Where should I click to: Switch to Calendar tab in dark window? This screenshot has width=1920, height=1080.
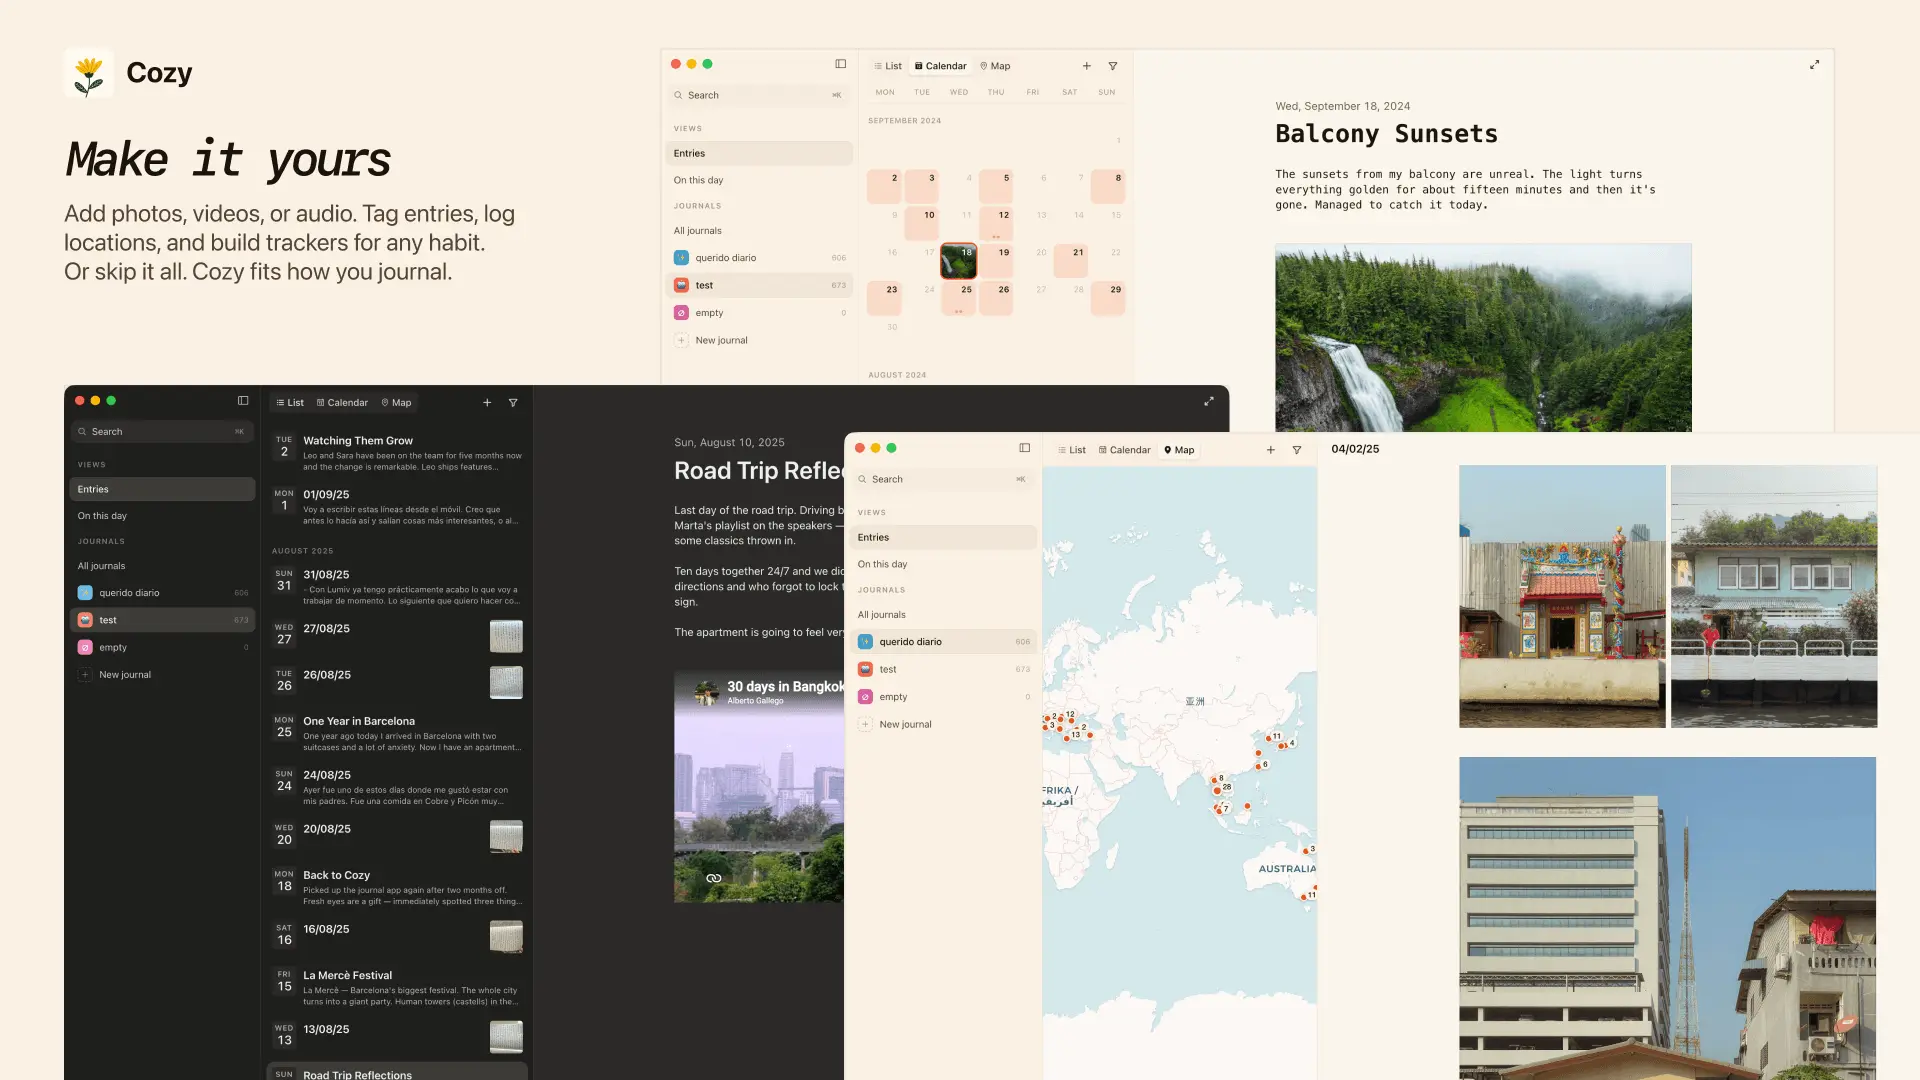click(x=342, y=403)
